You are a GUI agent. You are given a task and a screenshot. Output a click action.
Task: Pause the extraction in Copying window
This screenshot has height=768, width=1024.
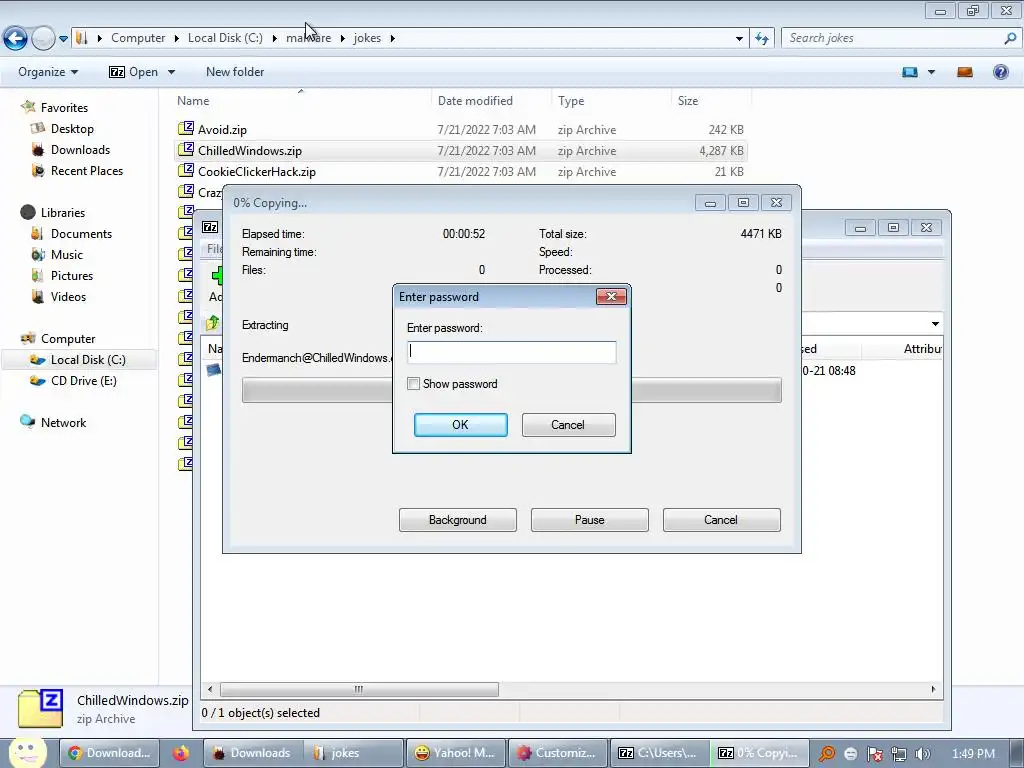[590, 520]
